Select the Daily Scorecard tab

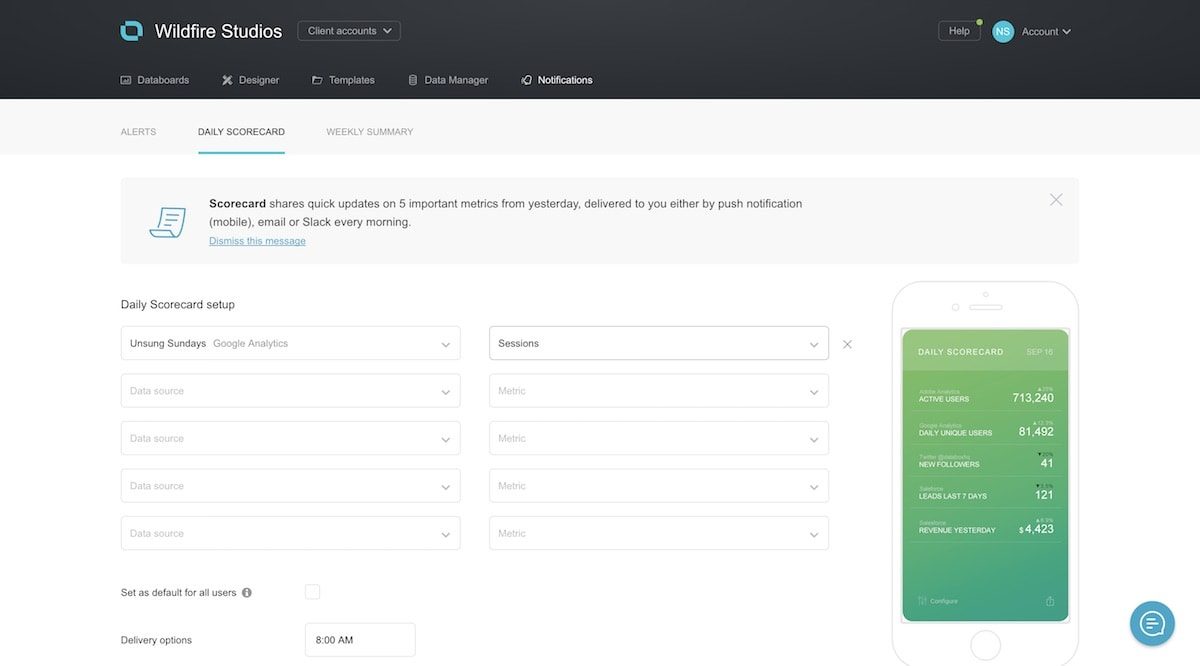click(x=241, y=132)
